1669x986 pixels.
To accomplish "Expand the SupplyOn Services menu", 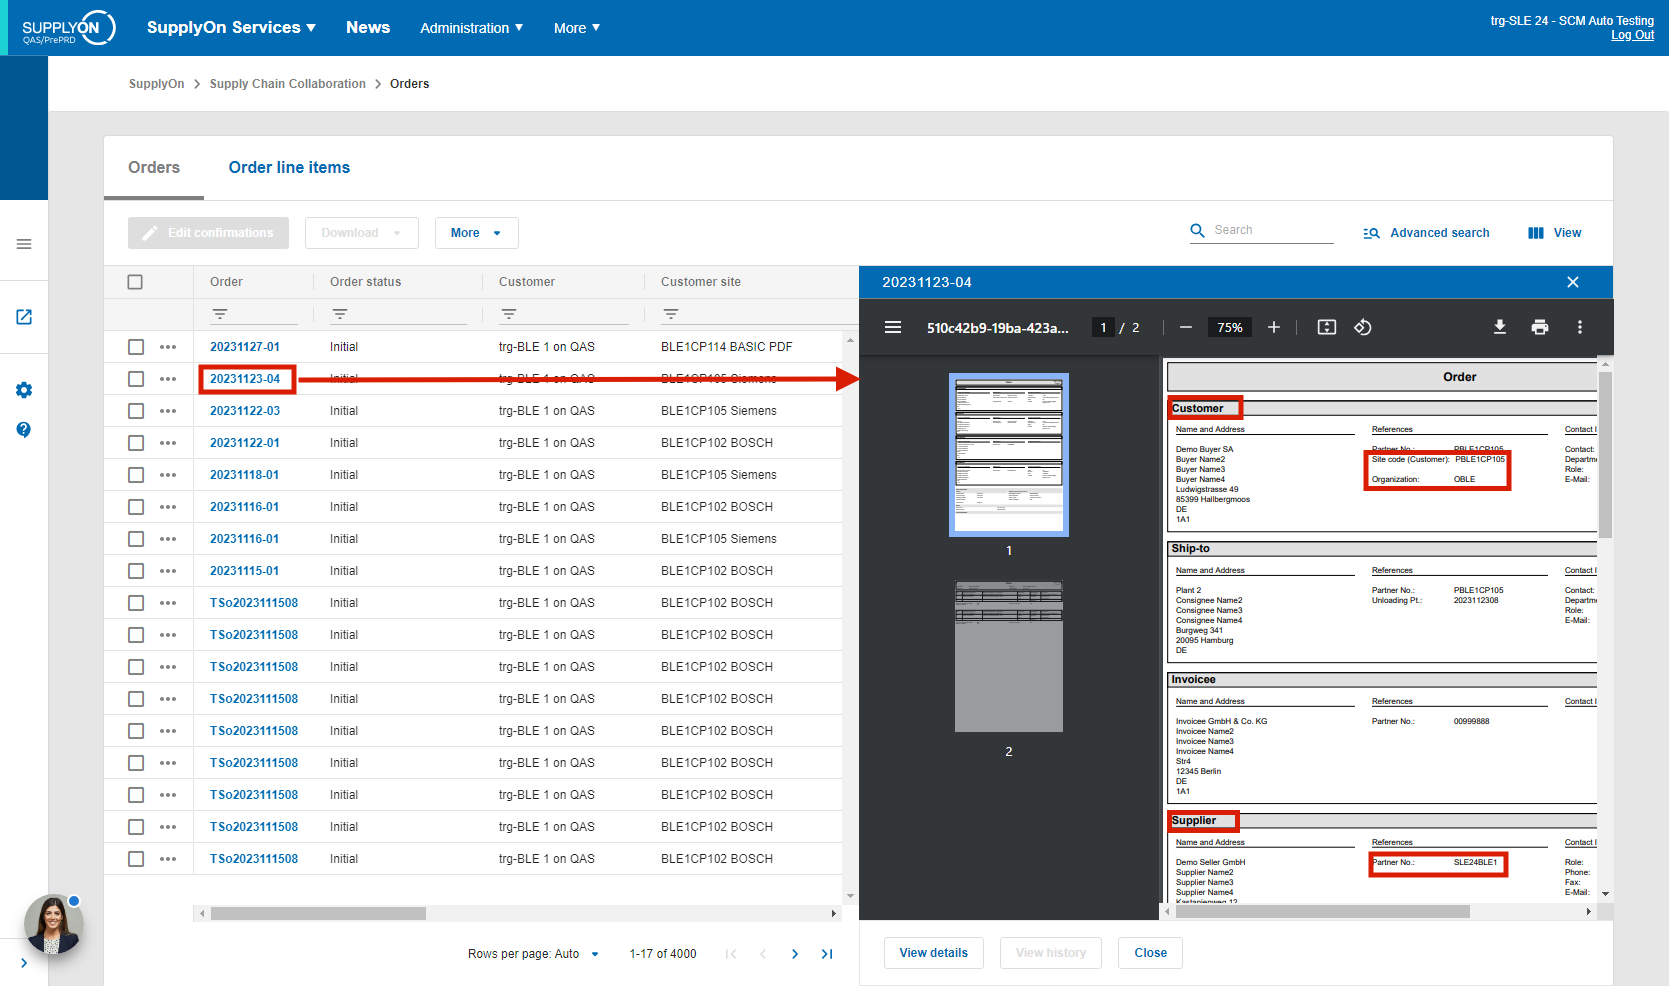I will (x=231, y=28).
